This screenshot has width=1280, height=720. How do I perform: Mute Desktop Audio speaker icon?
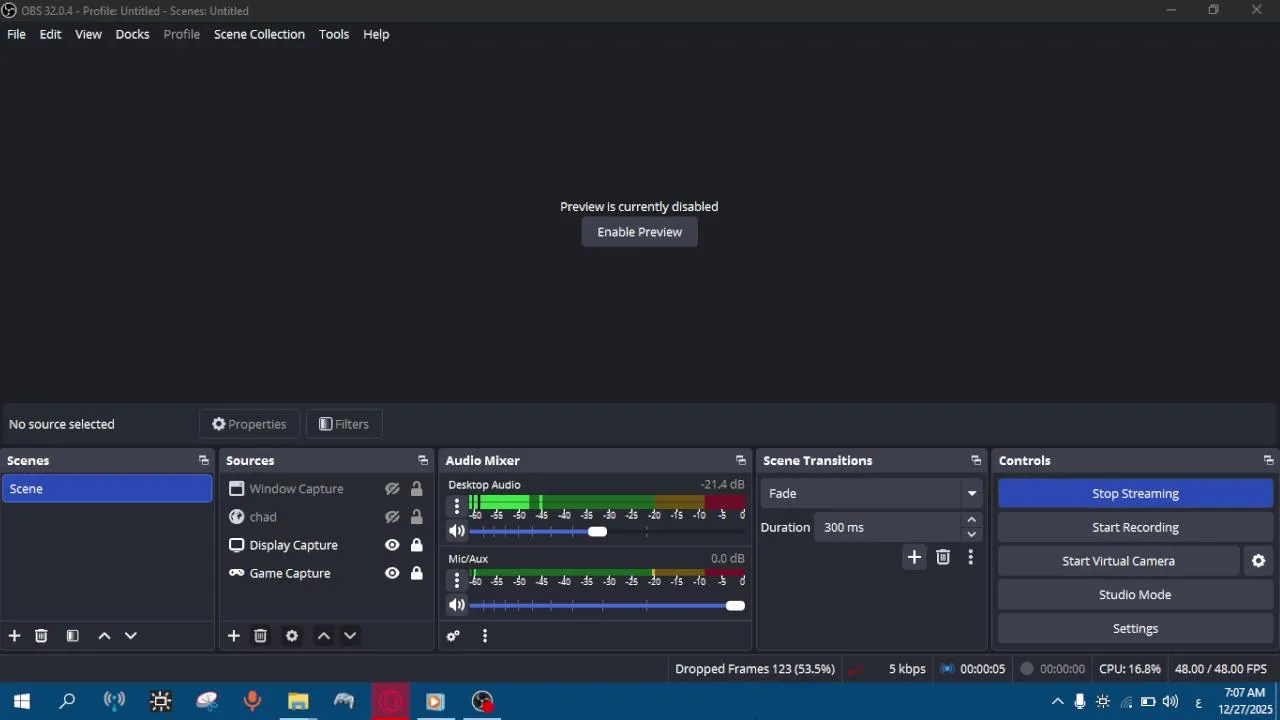(x=457, y=532)
